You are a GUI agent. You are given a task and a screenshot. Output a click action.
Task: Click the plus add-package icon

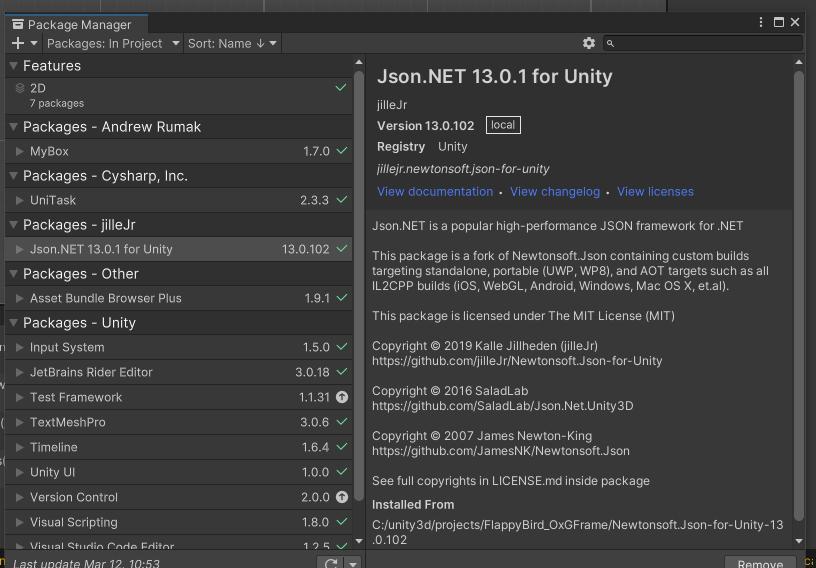click(18, 43)
